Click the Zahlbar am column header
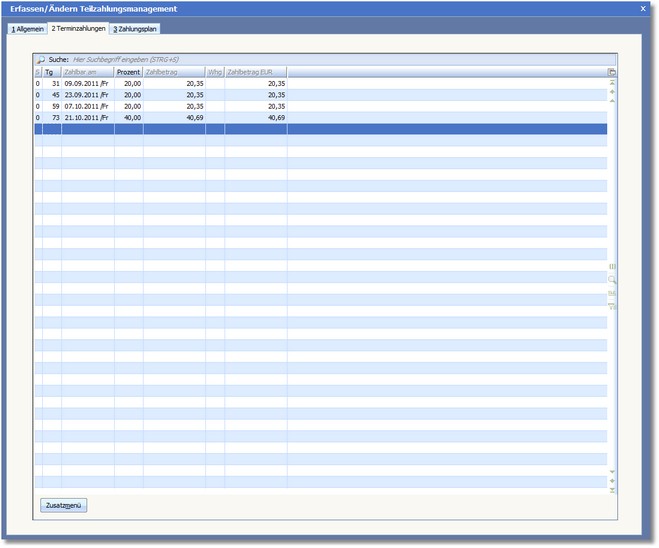Viewport: 659px width, 548px height. (87, 72)
